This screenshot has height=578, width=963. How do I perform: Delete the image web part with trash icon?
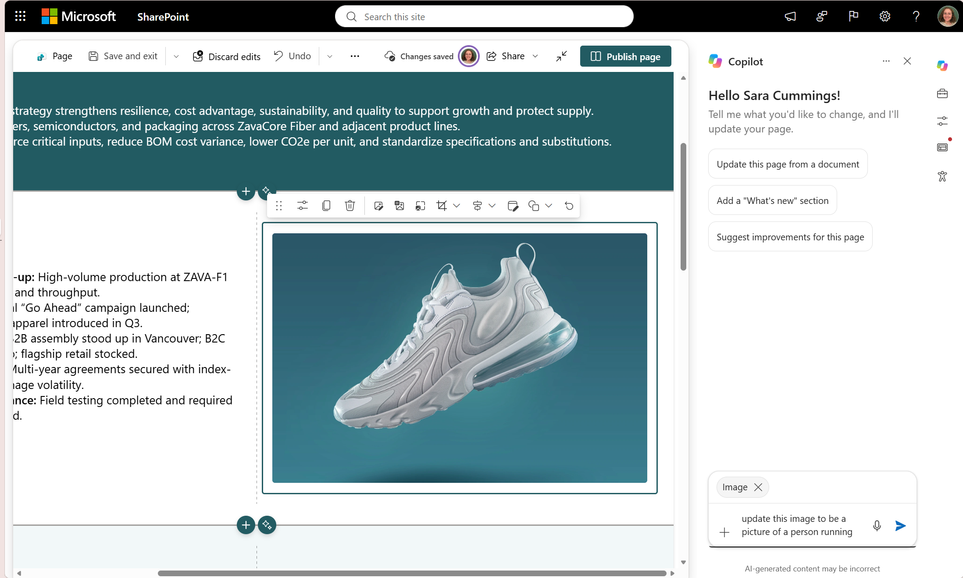(x=349, y=206)
